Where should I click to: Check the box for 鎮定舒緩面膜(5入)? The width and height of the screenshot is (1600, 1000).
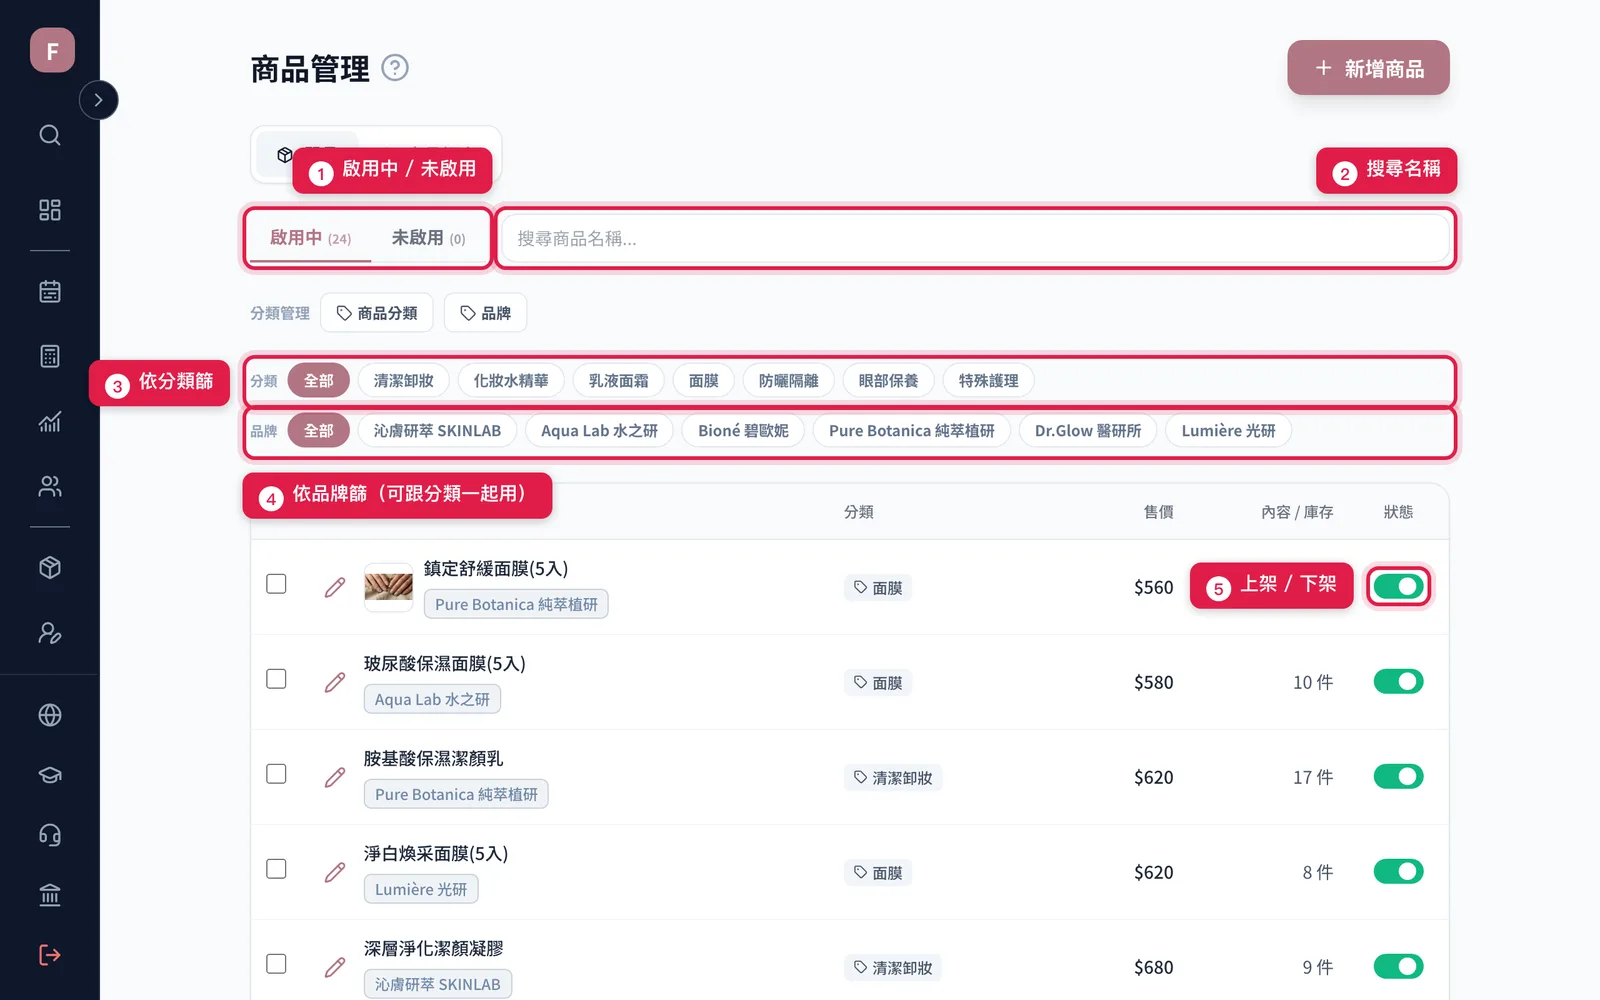pyautogui.click(x=276, y=584)
